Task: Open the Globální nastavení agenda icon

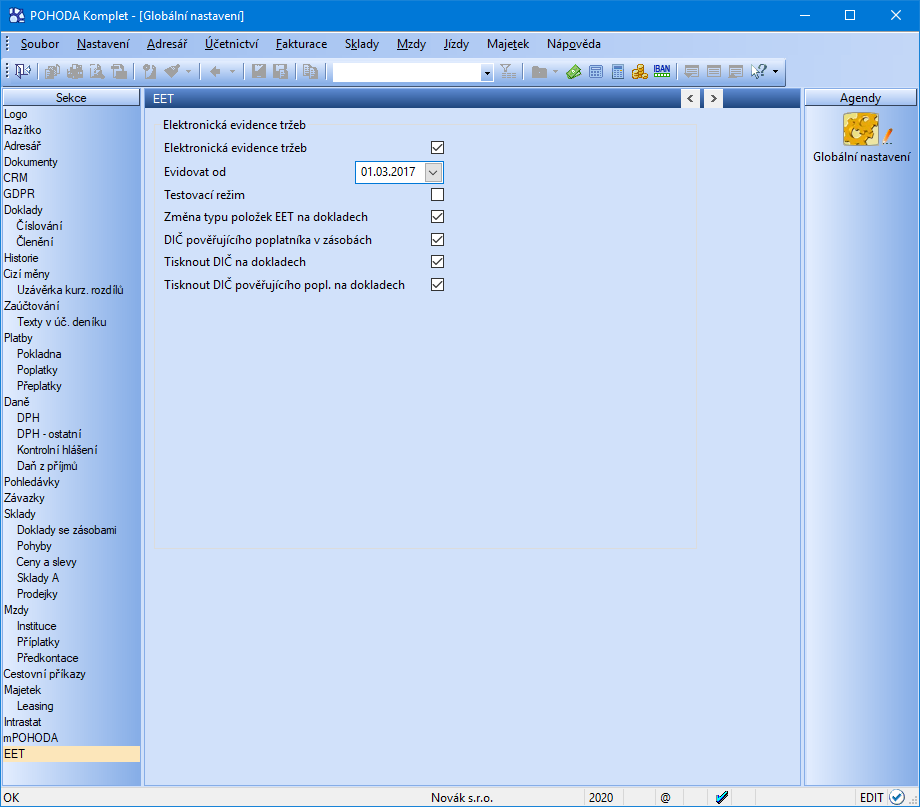Action: (x=860, y=131)
